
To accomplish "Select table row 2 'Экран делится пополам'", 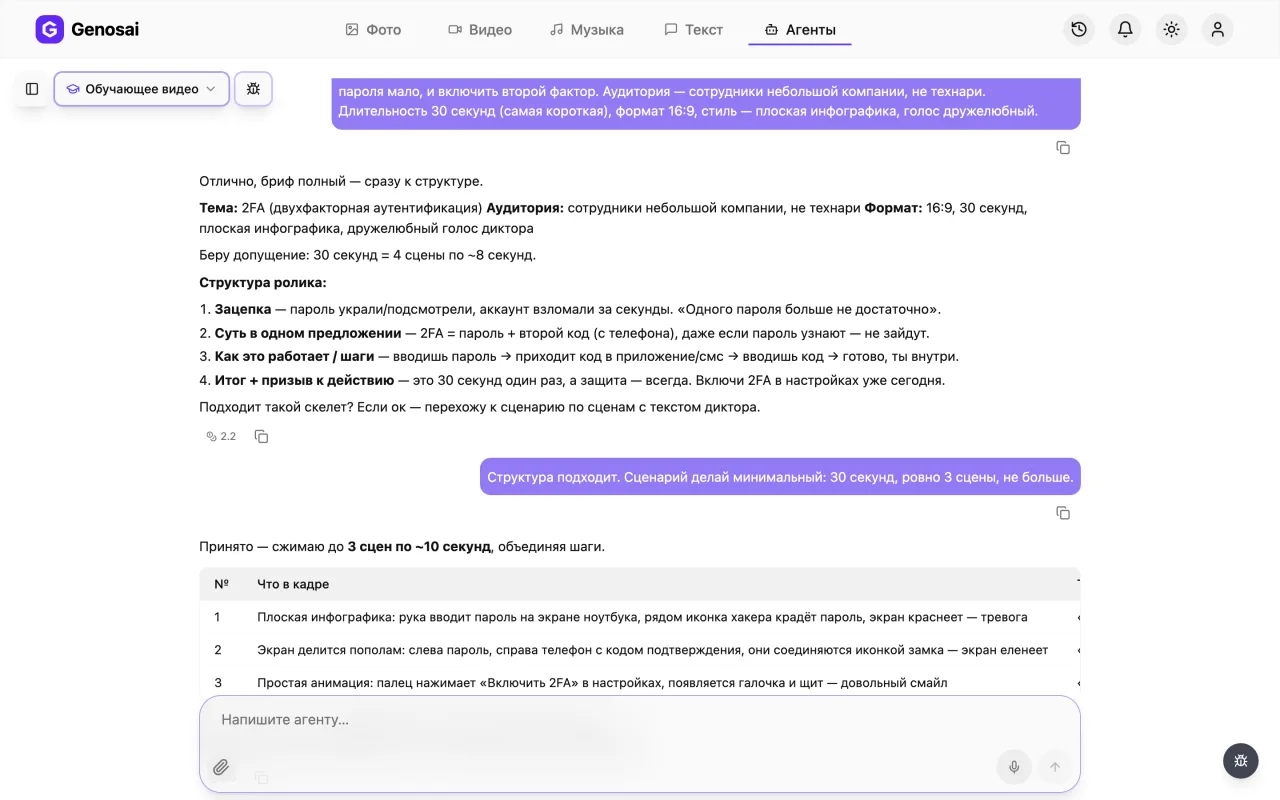I will click(x=640, y=650).
